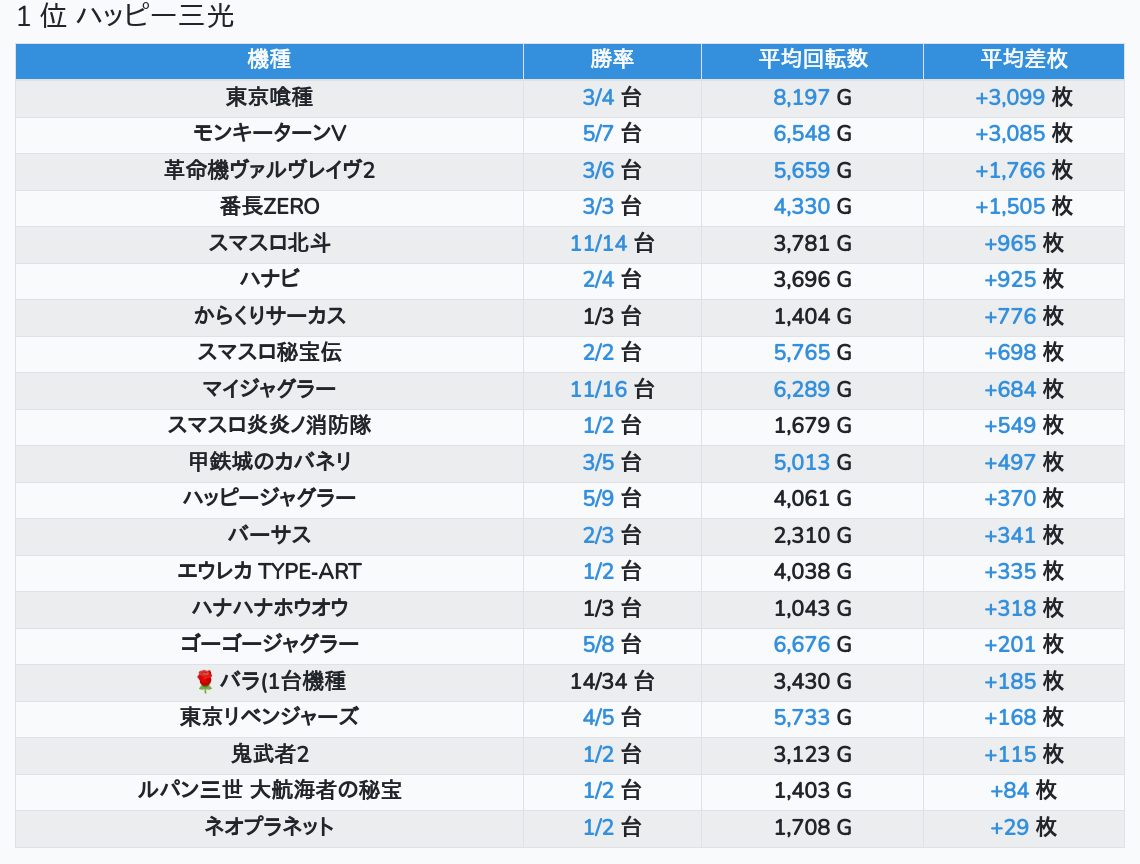
Task: Open the +29 link for ネオプラネット
Action: click(x=1009, y=827)
